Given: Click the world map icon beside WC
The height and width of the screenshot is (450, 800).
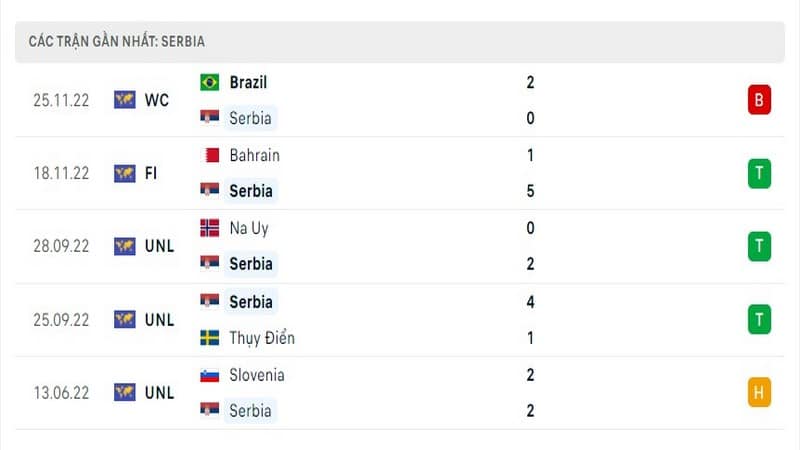Looking at the screenshot, I should [x=124, y=100].
